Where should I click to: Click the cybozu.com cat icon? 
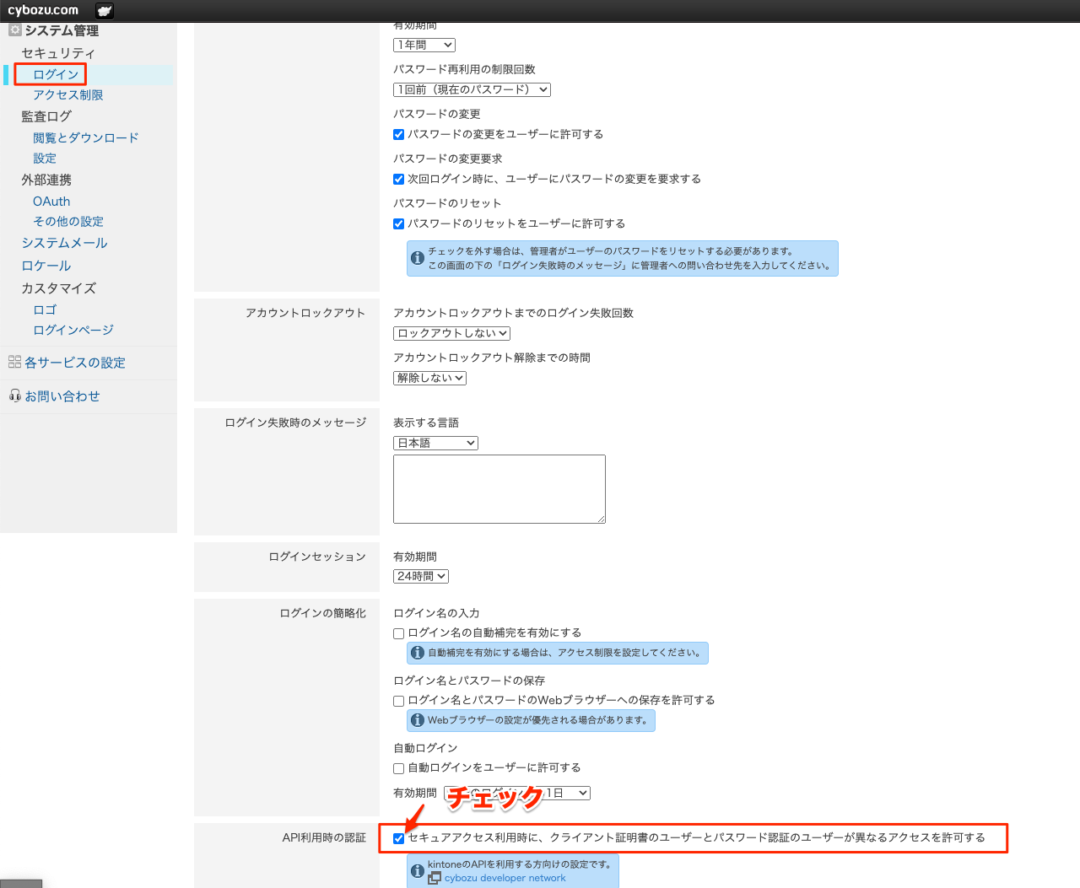(x=104, y=9)
